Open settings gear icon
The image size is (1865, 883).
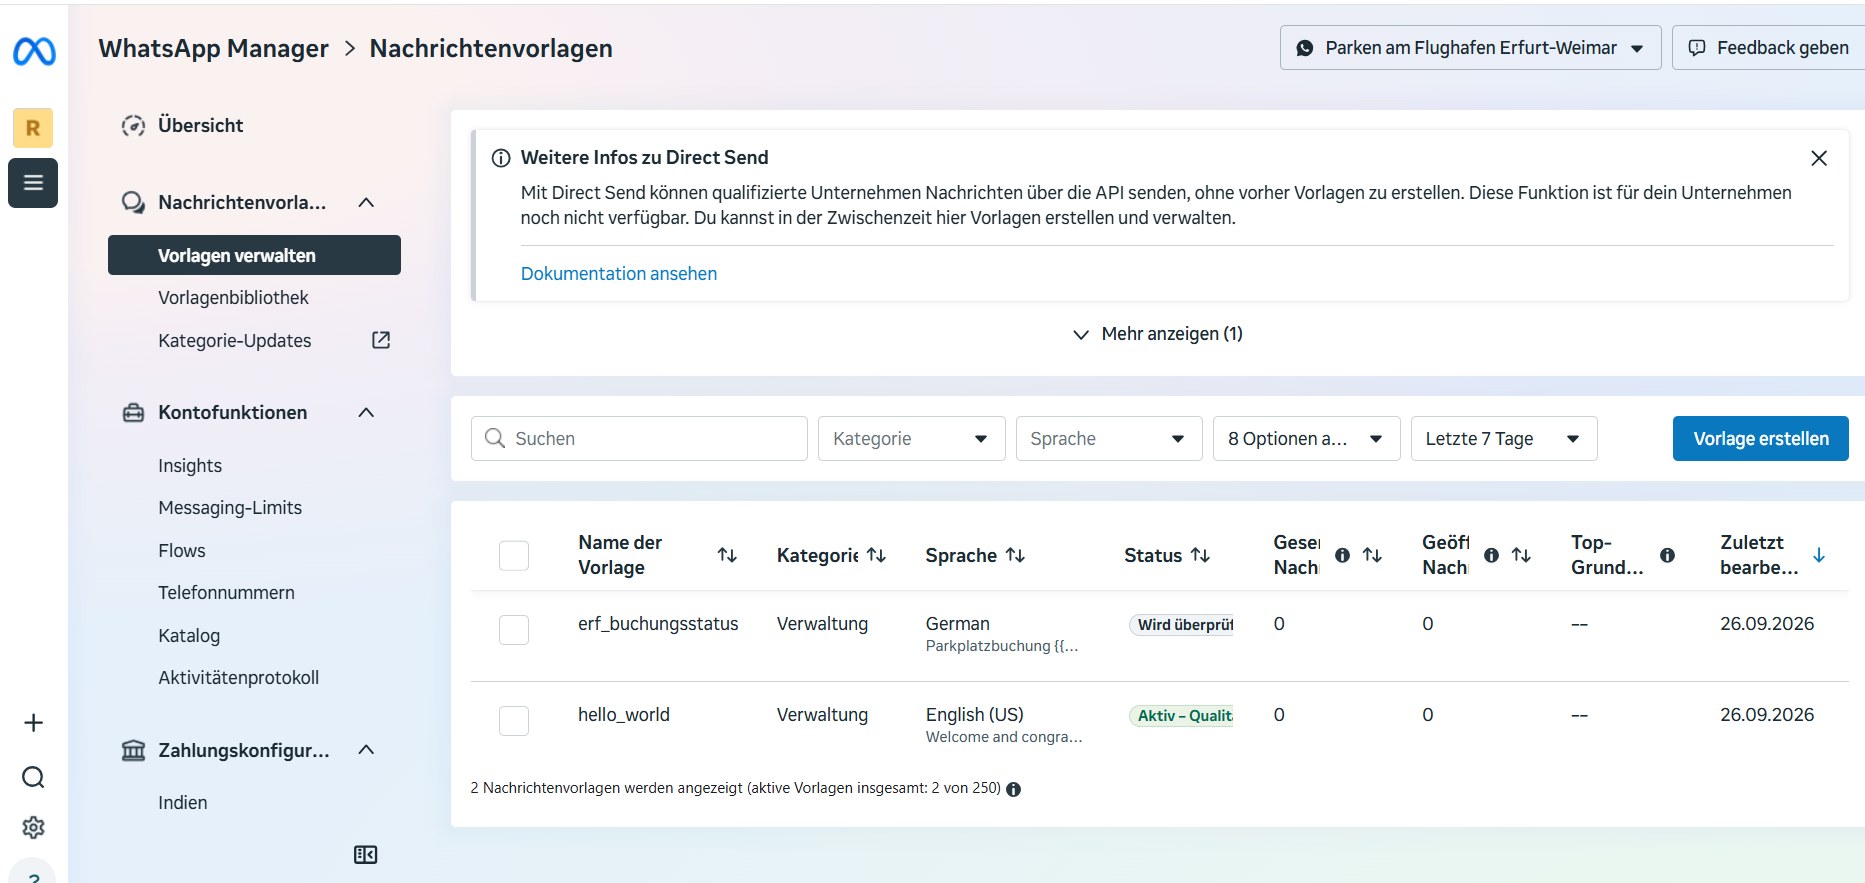(33, 827)
